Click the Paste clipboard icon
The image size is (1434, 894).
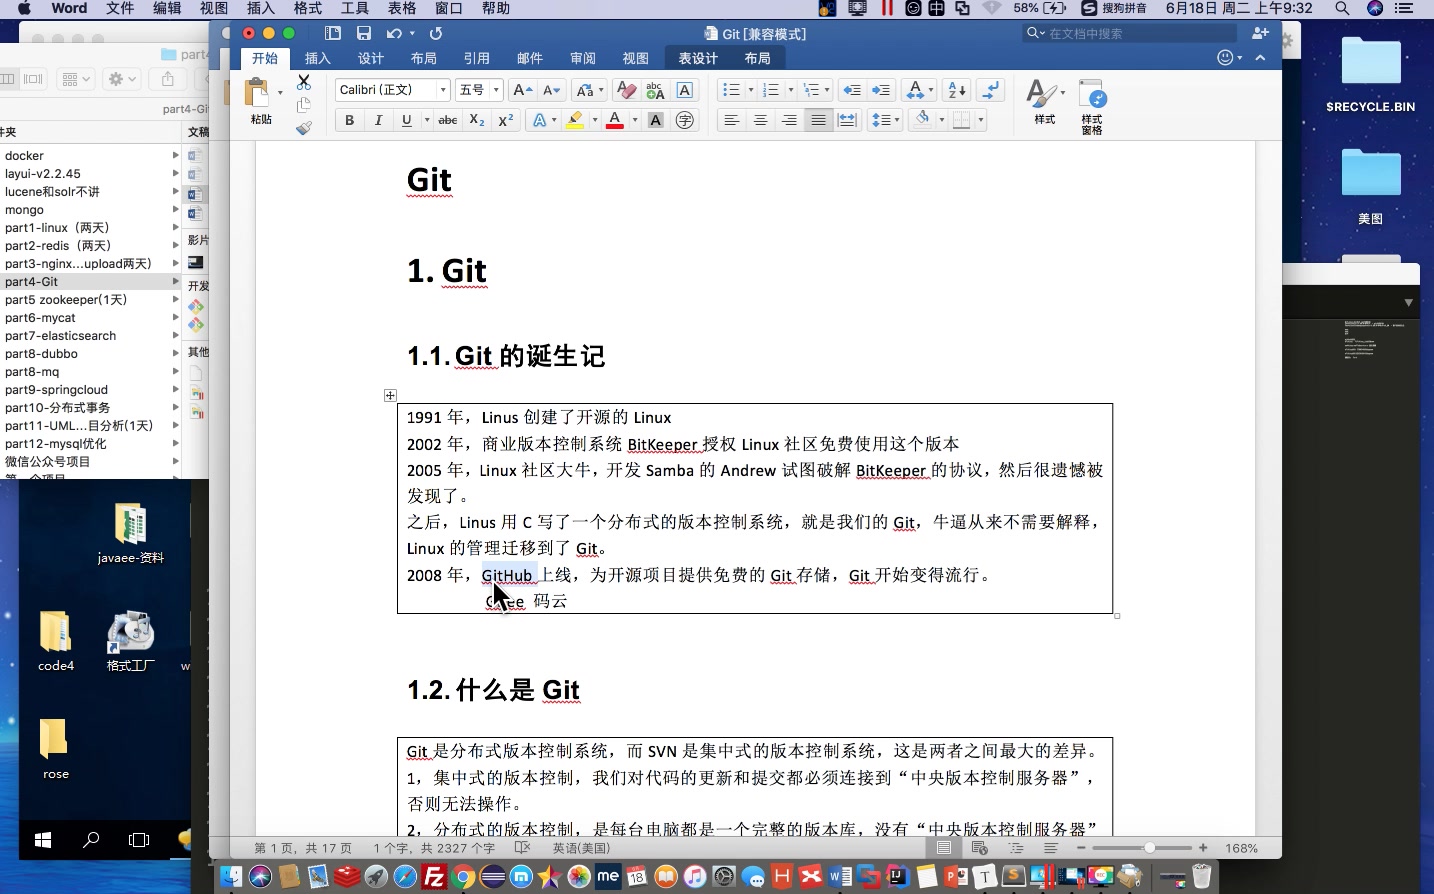click(258, 93)
